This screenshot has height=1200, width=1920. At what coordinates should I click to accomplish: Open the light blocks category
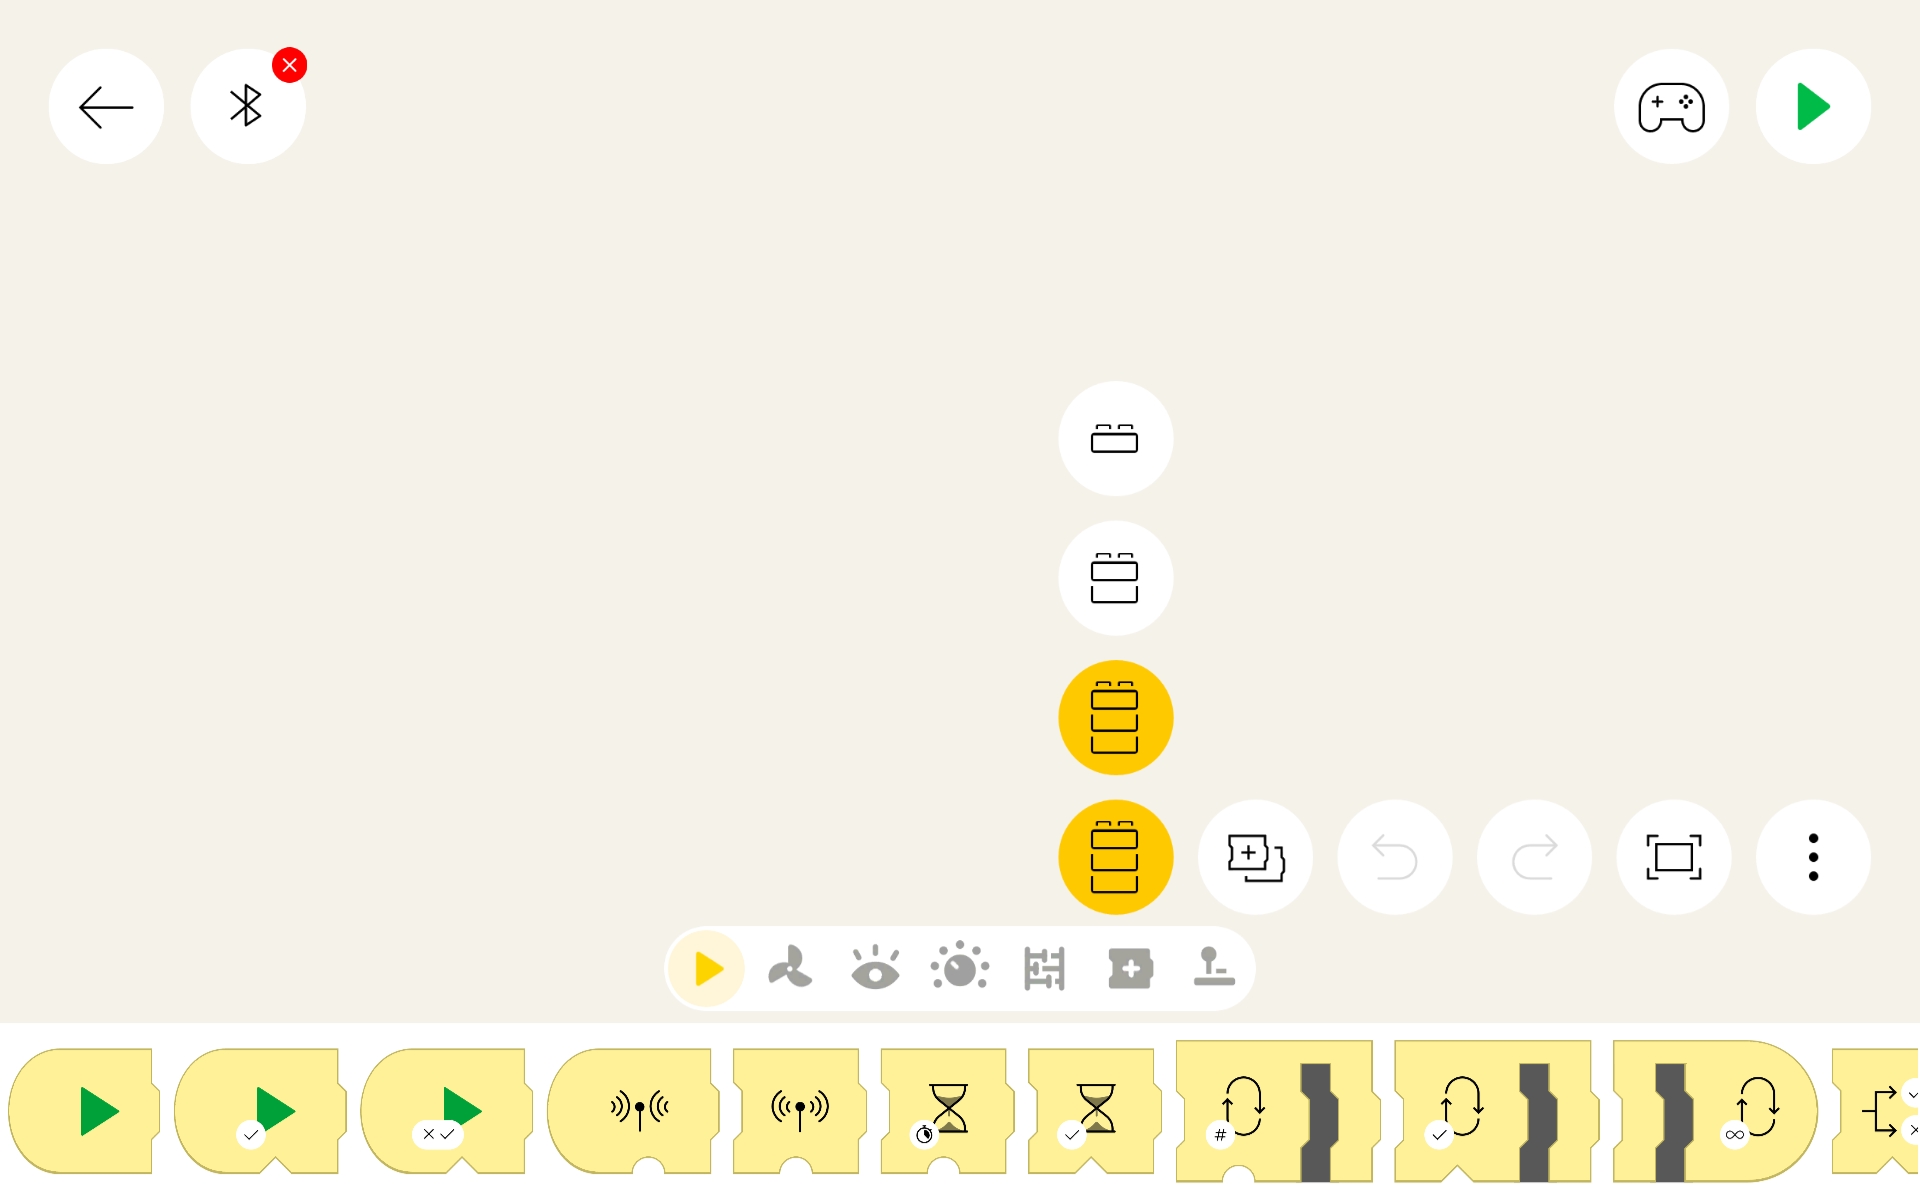pos(960,968)
